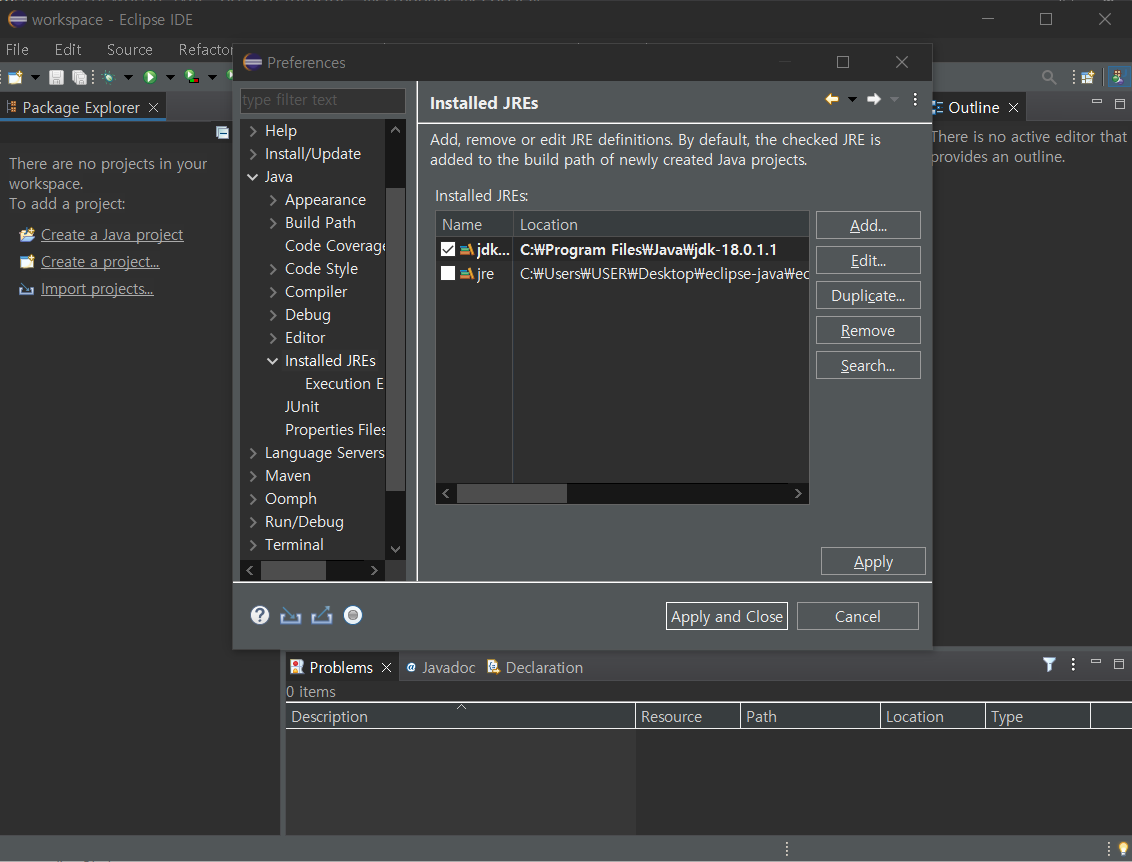This screenshot has height=862, width=1132.
Task: Click the tip-of-the-day lightbulb icon
Action: pyautogui.click(x=1123, y=849)
